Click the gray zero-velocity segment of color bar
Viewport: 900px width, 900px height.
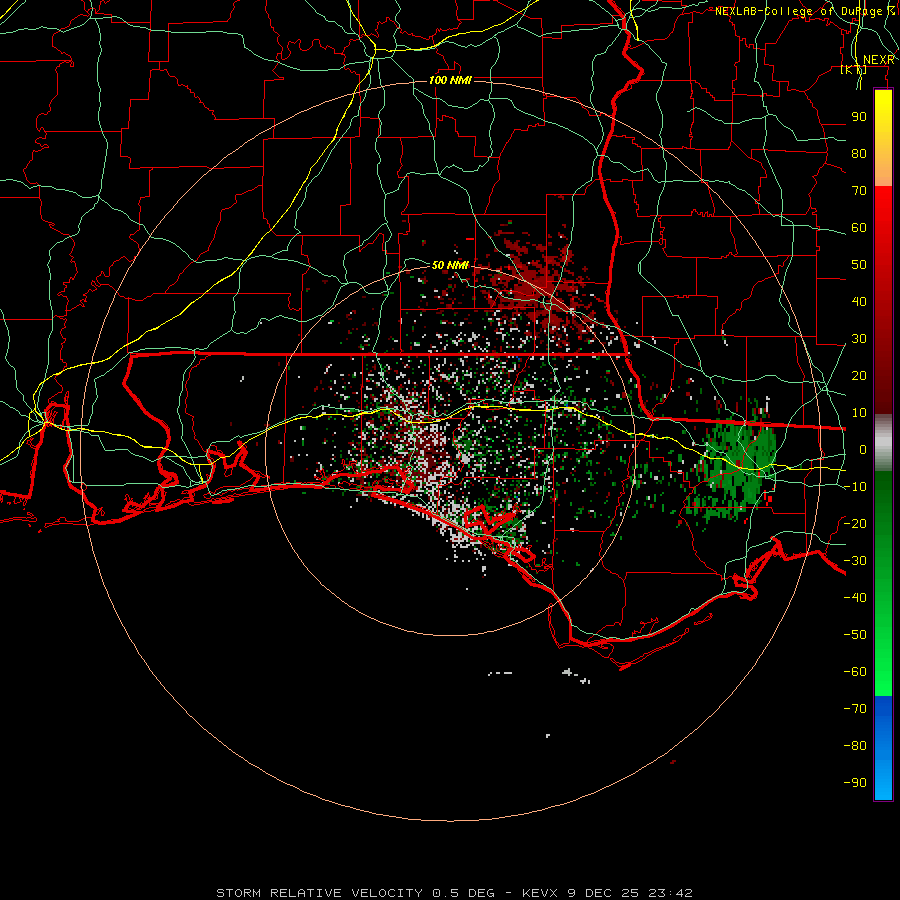[x=883, y=443]
